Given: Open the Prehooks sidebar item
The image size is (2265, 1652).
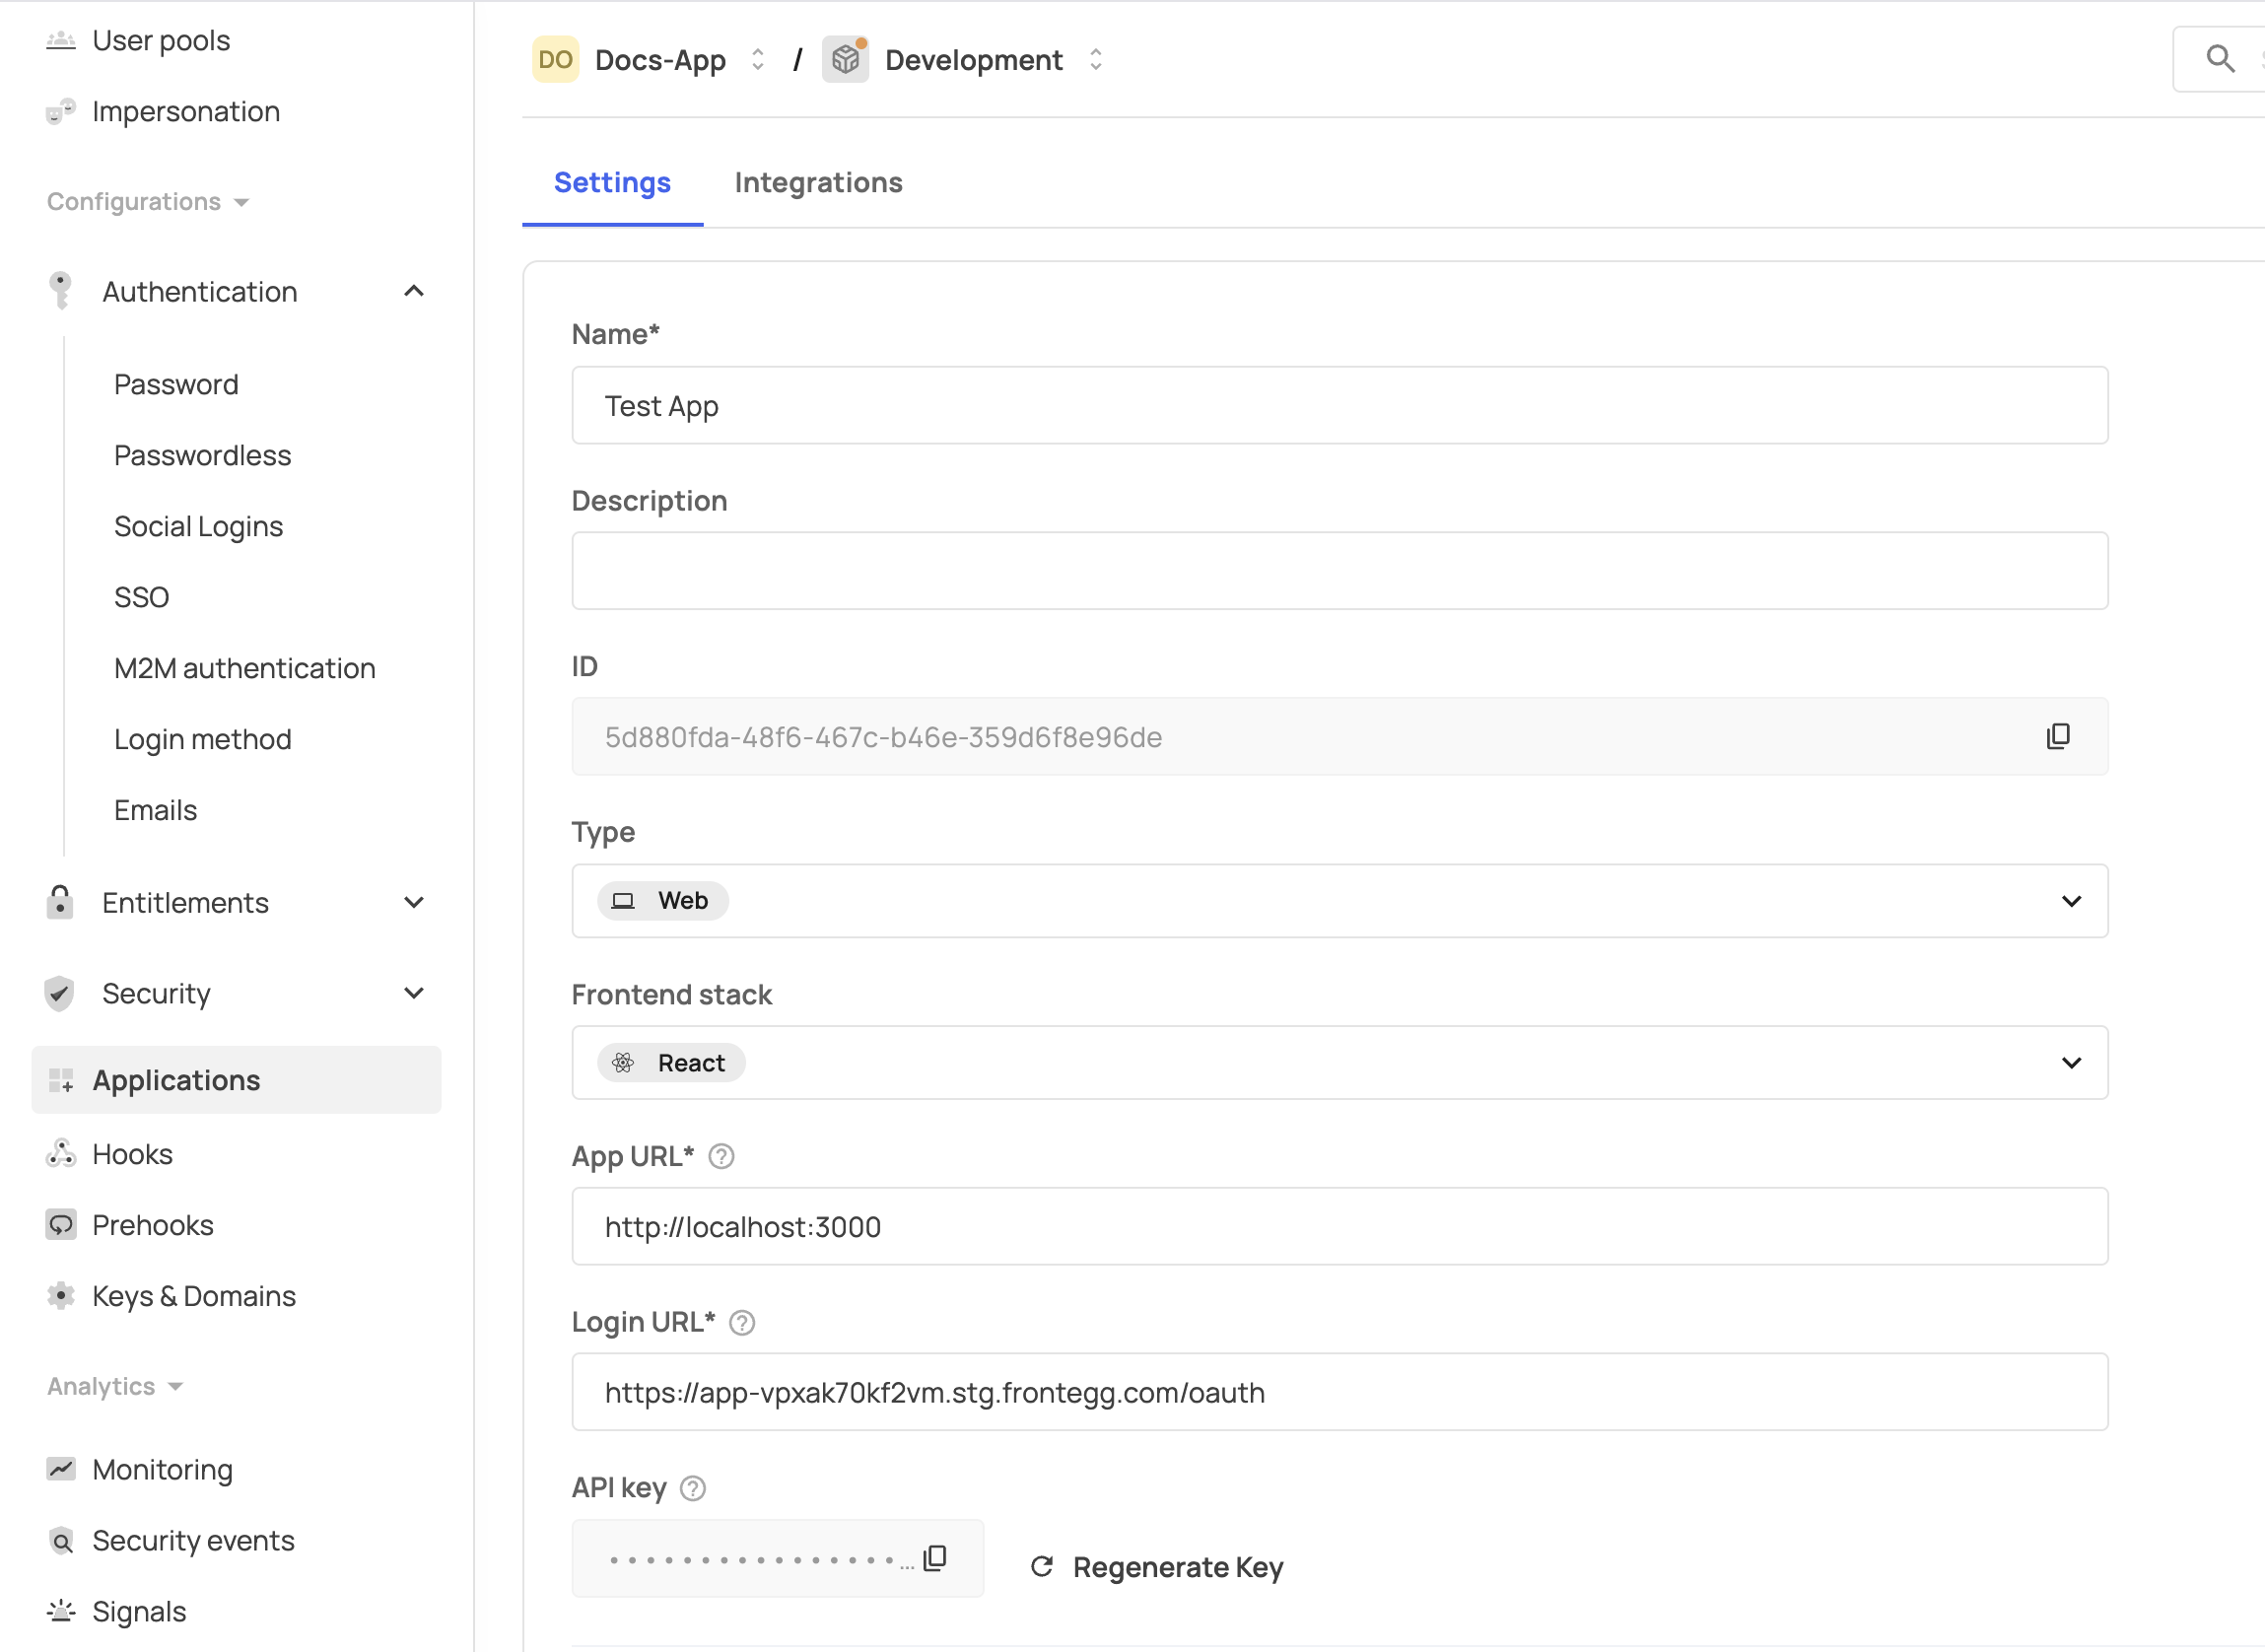Looking at the screenshot, I should 153,1225.
